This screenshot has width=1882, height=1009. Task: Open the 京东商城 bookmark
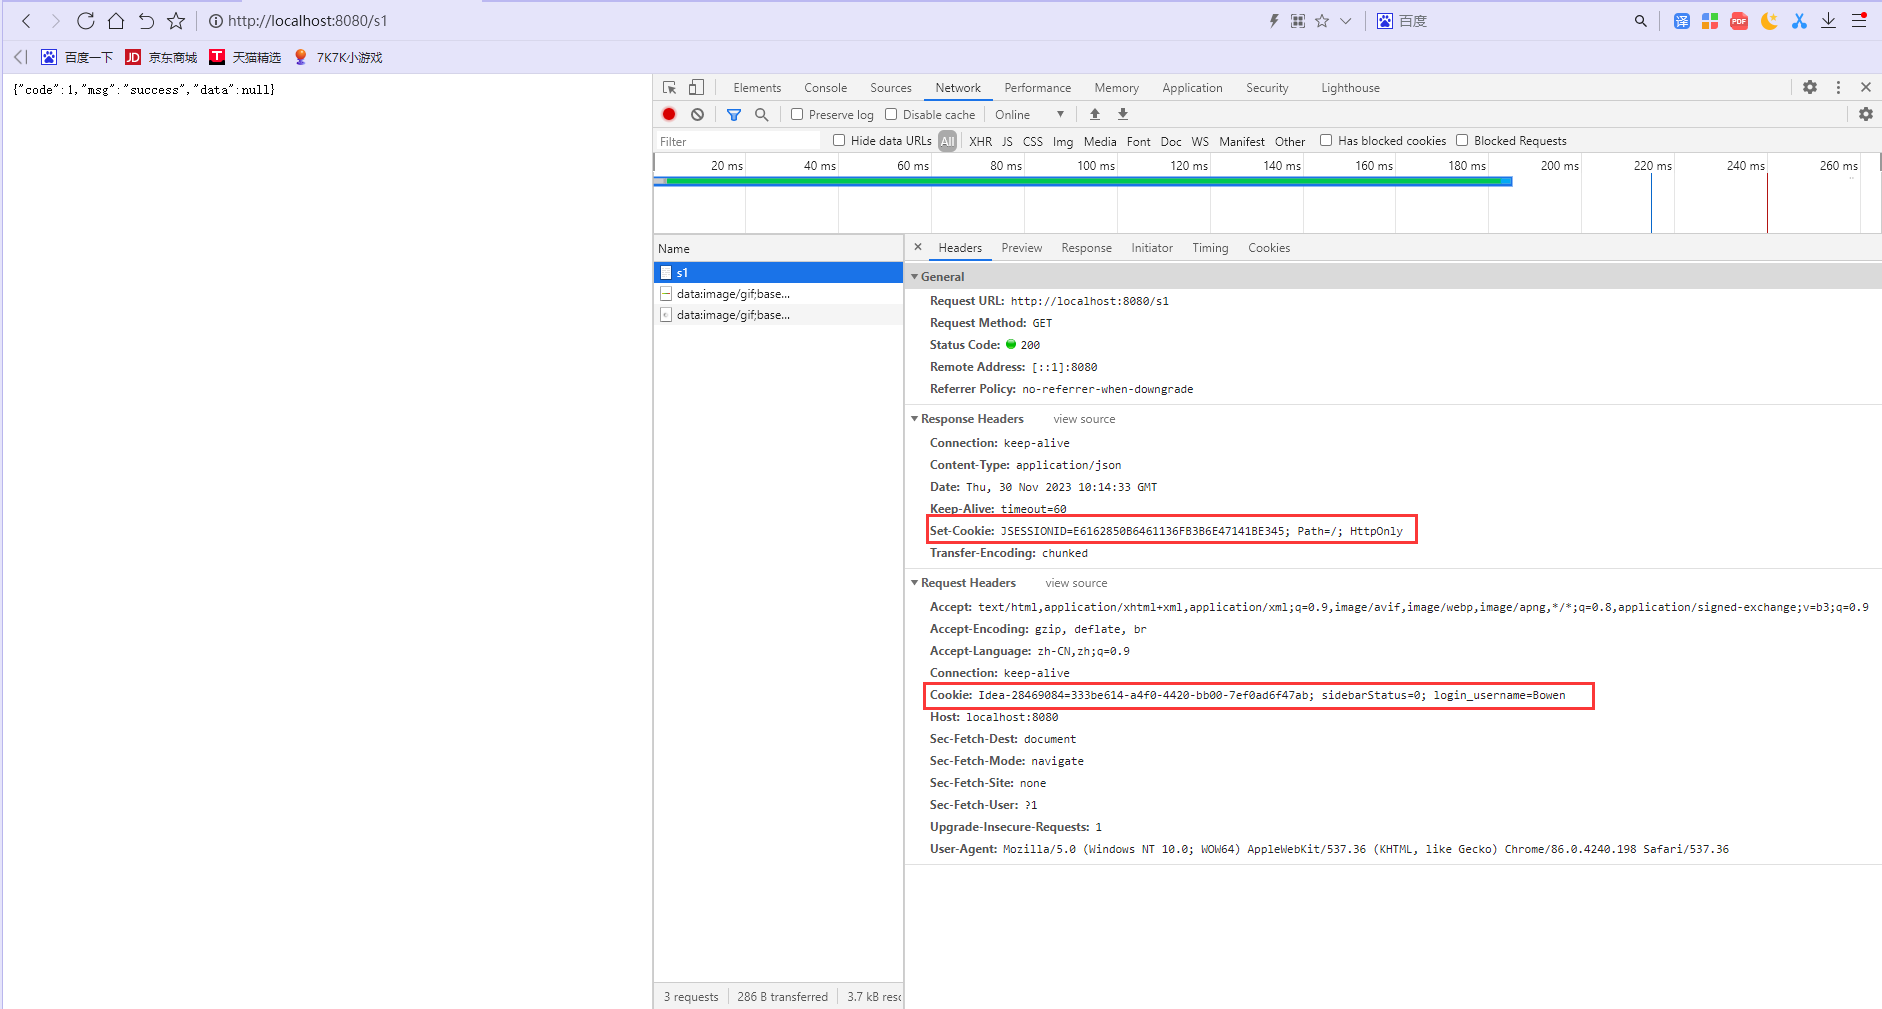pos(161,57)
